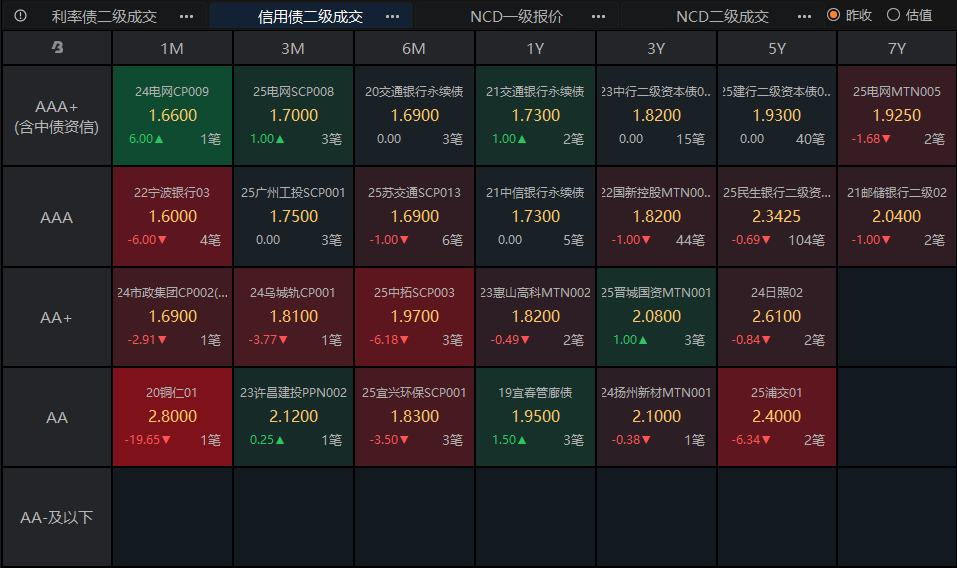The width and height of the screenshot is (957, 568).
Task: Click the logo icon in the header corner
Action: [57, 47]
